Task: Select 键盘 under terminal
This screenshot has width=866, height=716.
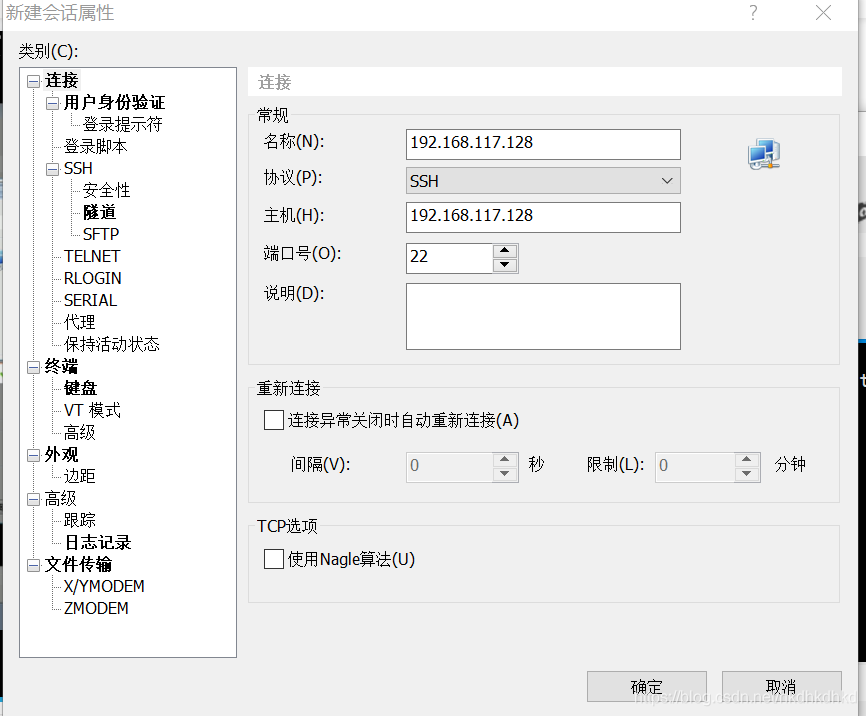Action: 81,388
